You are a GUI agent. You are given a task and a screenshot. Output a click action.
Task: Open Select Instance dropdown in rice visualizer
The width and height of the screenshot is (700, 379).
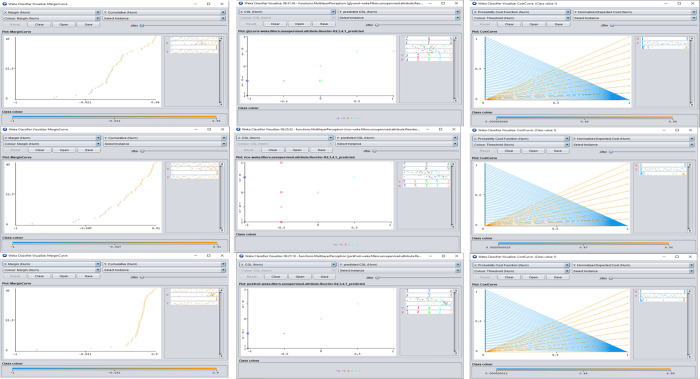pyautogui.click(x=396, y=144)
